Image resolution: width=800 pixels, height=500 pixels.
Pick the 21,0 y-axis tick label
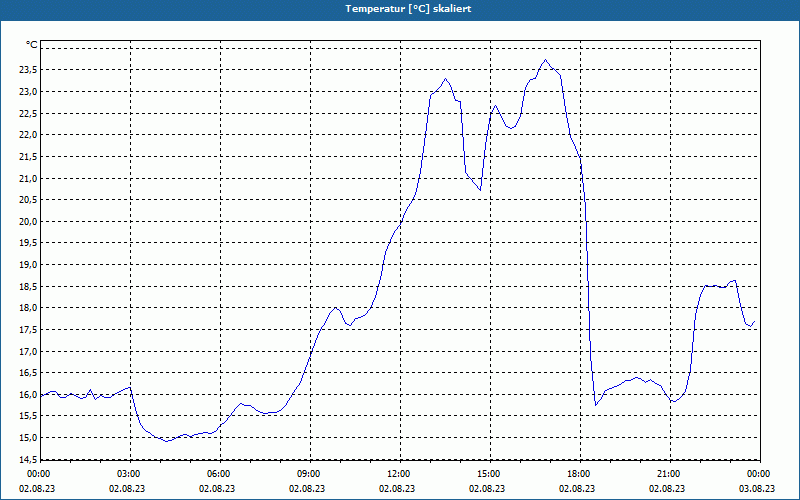28,178
